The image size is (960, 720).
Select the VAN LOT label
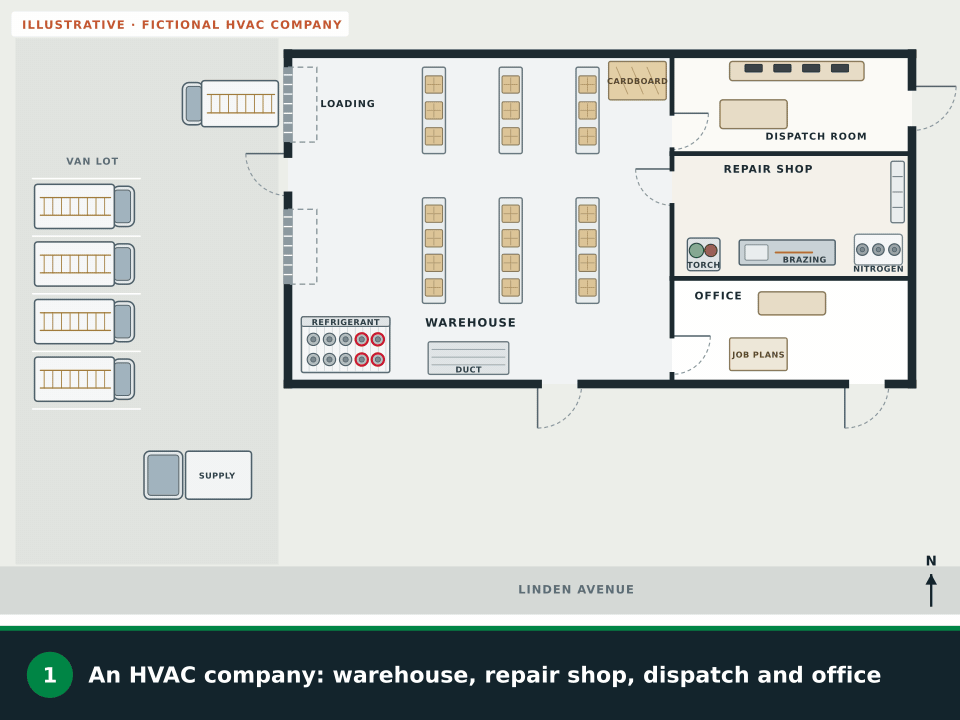[92, 161]
